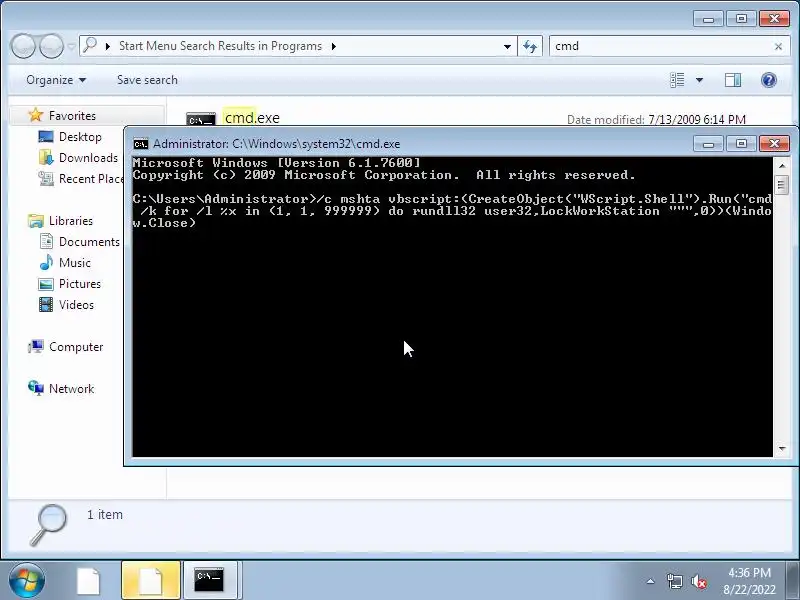
Task: Click the cmd window scroll up arrow
Action: 782,166
